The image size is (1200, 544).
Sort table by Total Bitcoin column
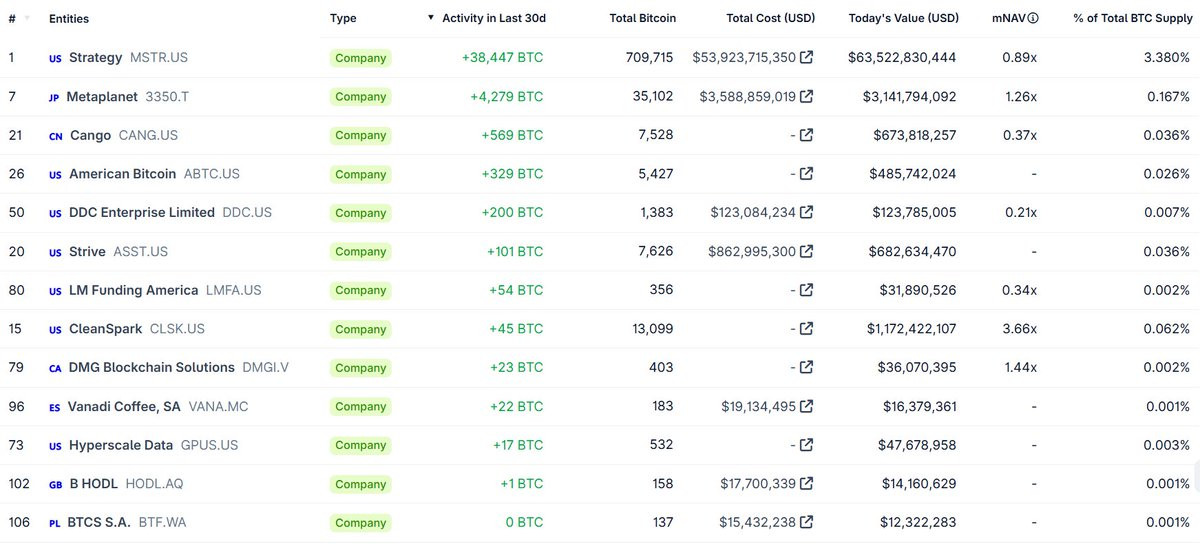pyautogui.click(x=642, y=18)
